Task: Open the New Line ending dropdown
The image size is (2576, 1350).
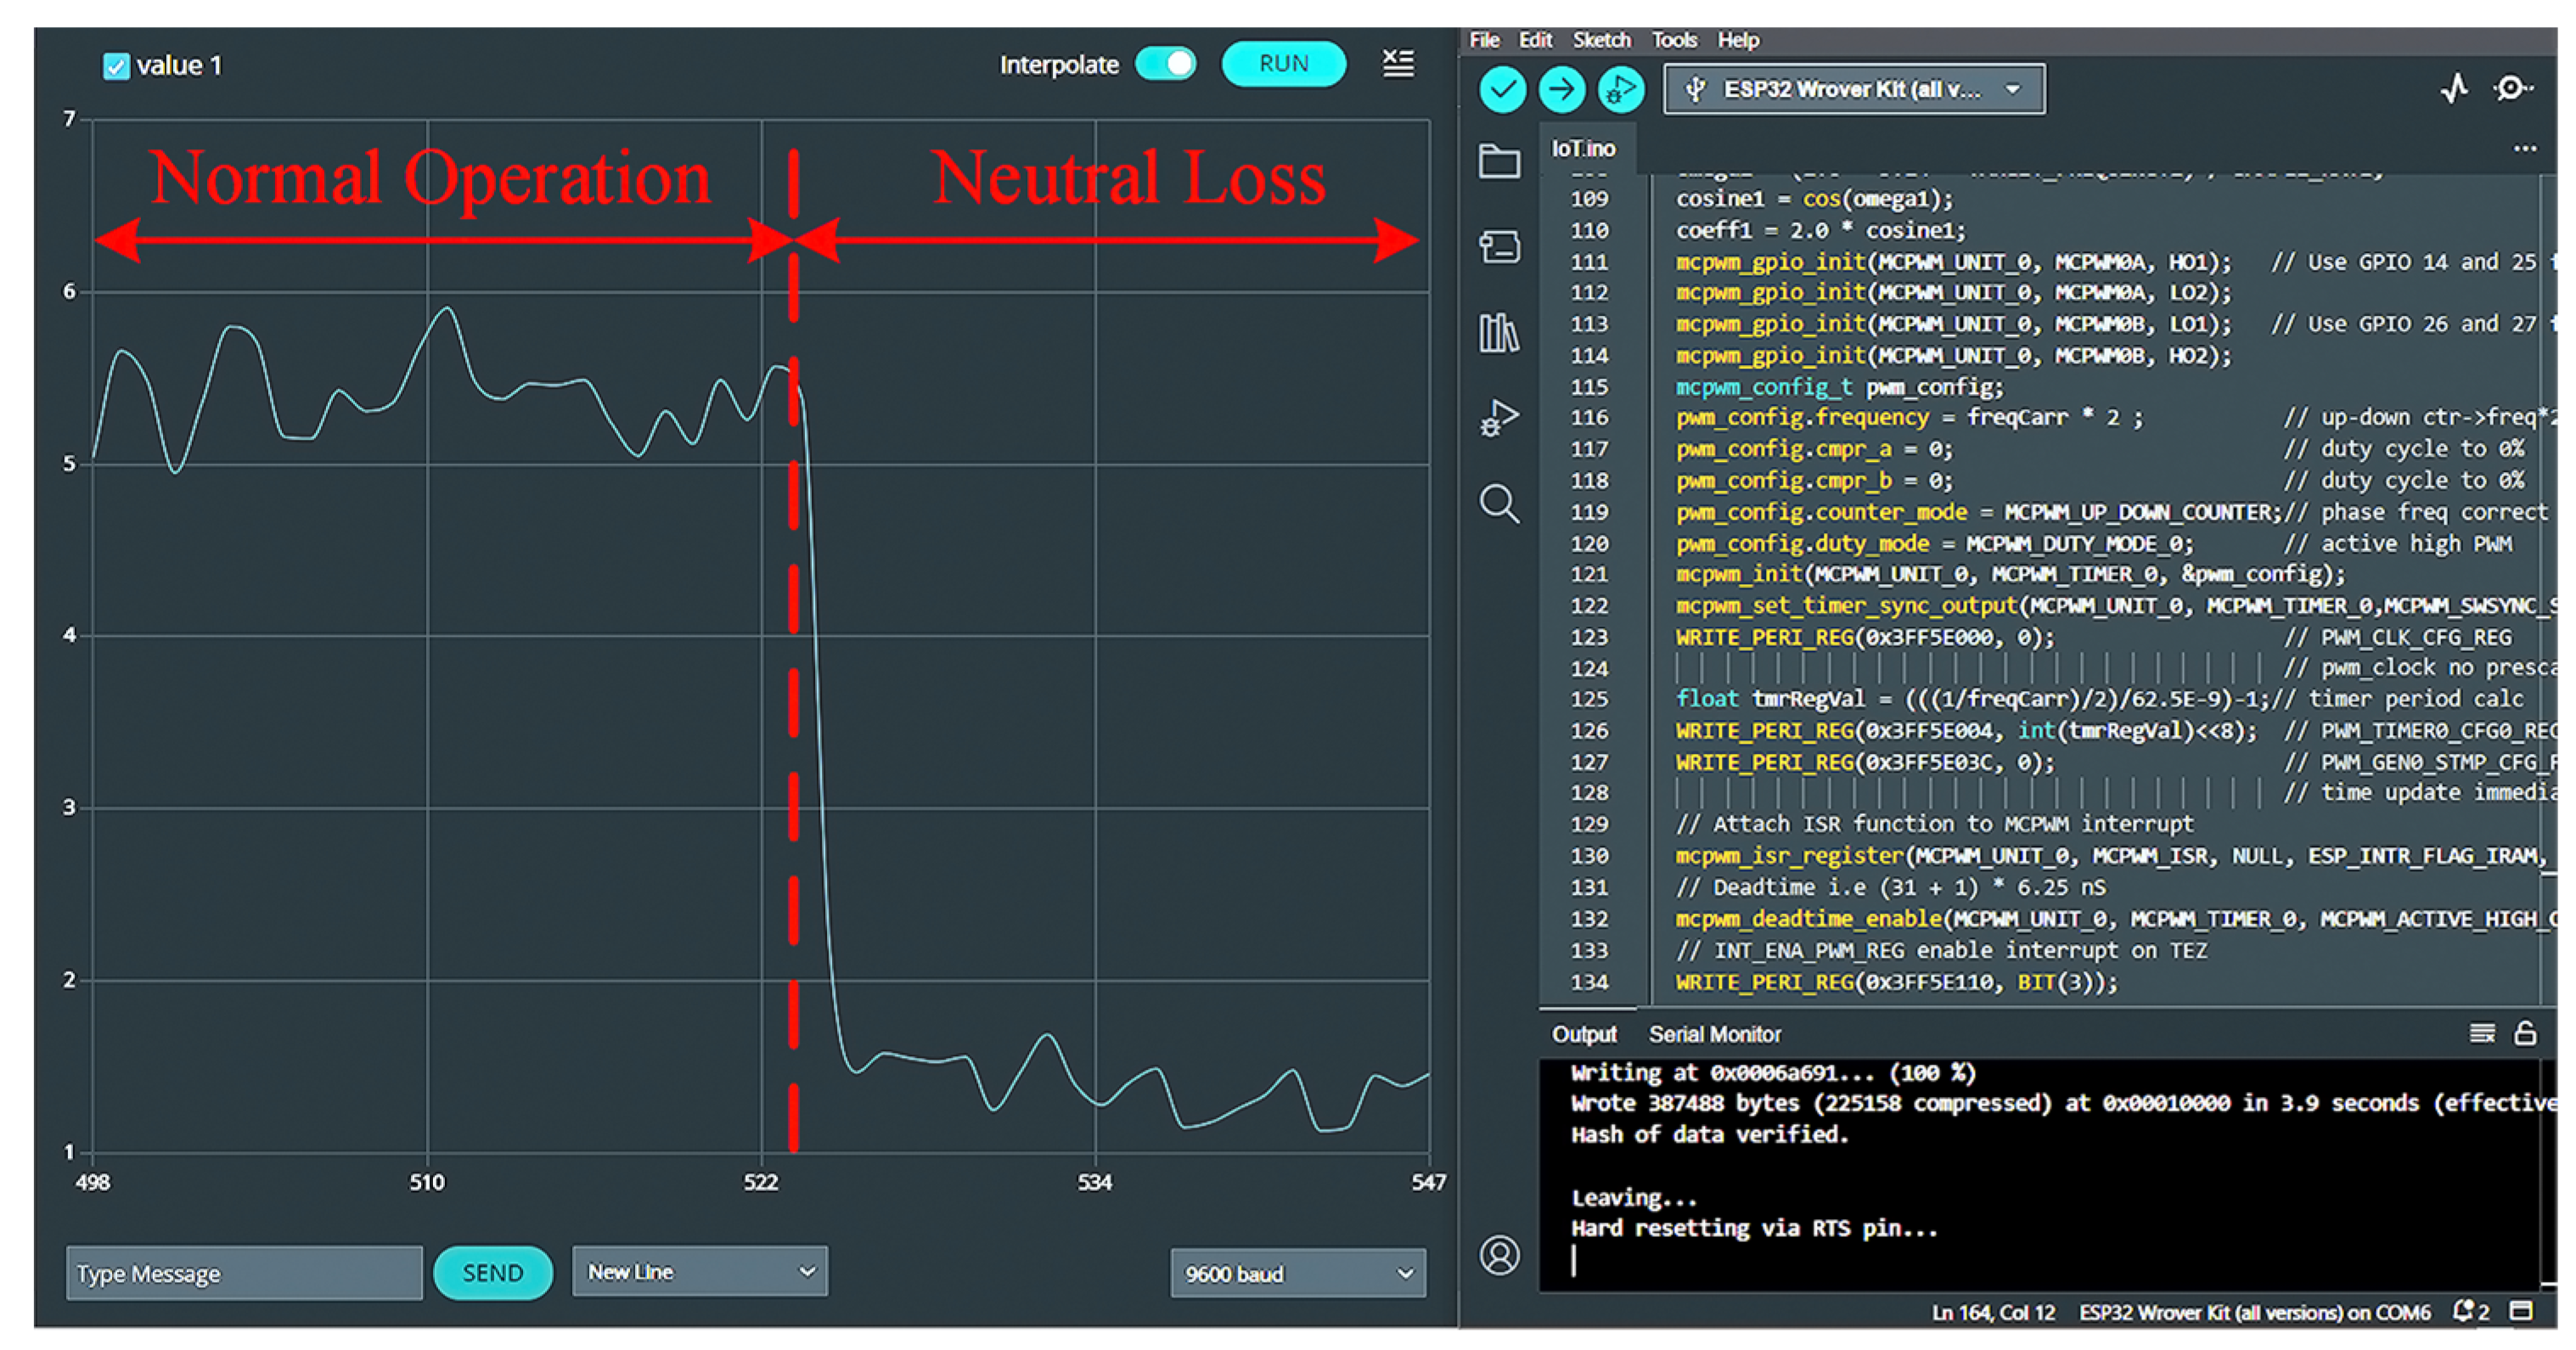Action: point(699,1272)
